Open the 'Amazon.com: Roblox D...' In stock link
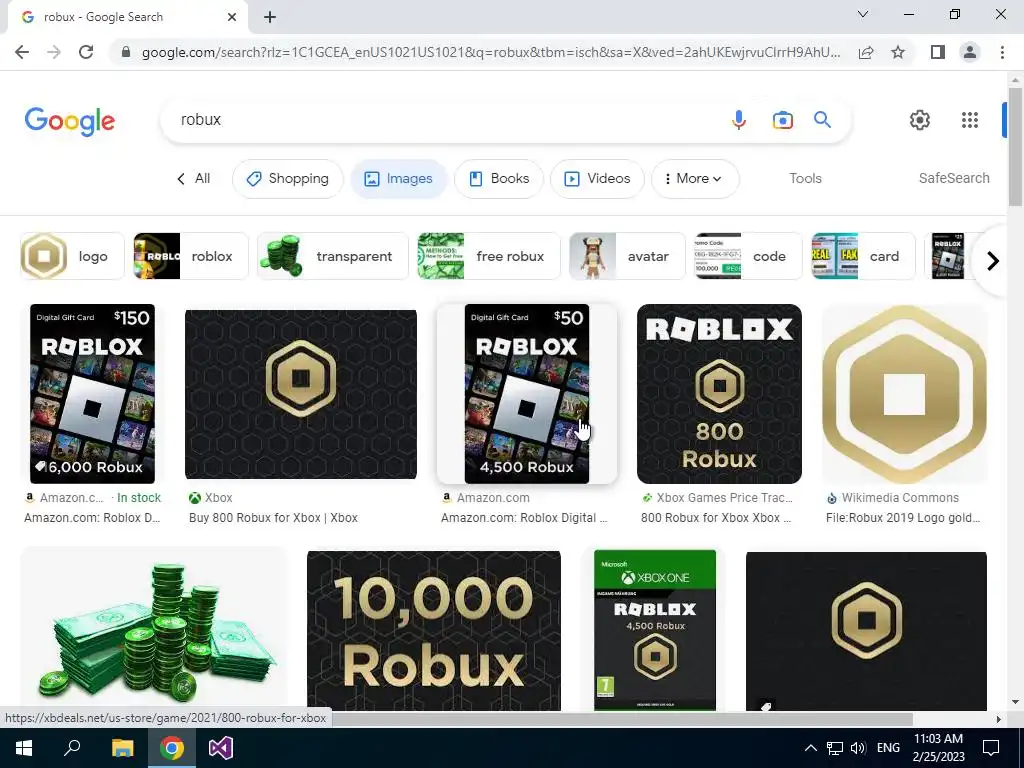 [92, 518]
